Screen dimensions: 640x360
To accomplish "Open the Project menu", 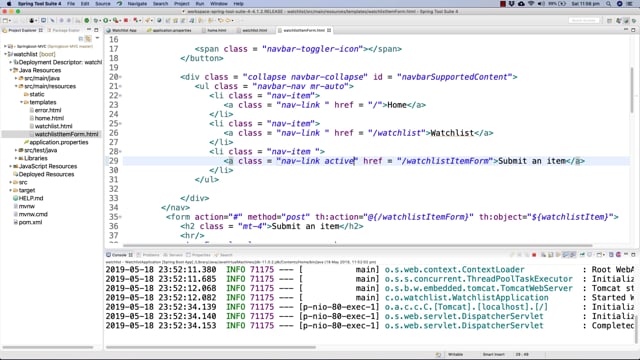I will click(182, 4).
